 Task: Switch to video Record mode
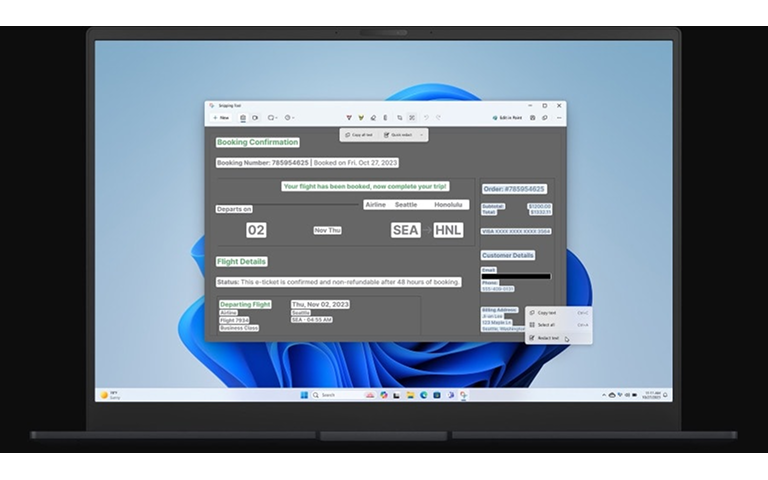(255, 118)
